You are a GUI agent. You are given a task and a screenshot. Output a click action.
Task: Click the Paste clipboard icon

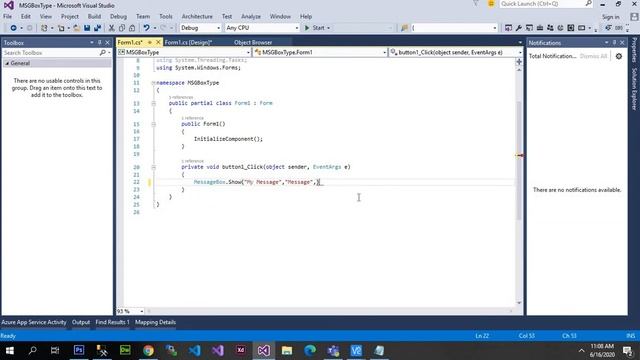(132, 28)
